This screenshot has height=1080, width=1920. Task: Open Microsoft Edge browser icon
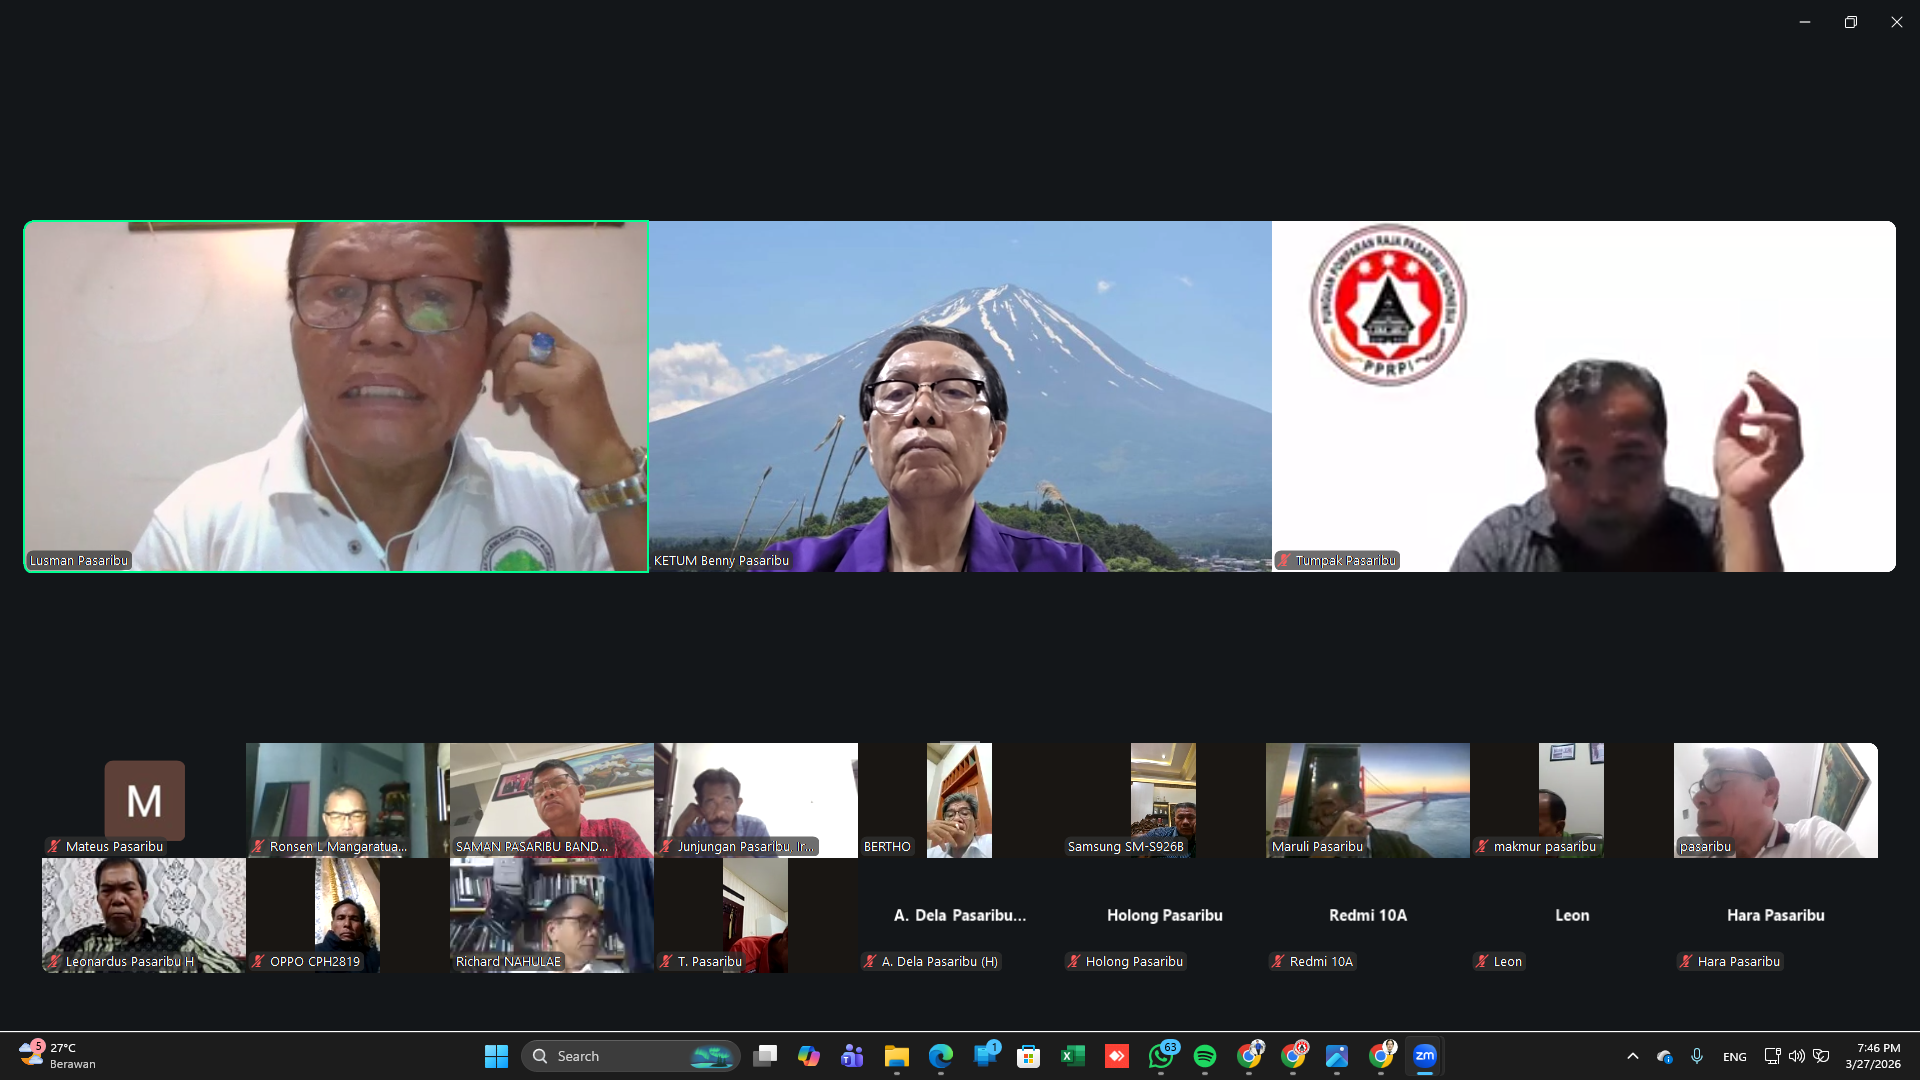[940, 1056]
